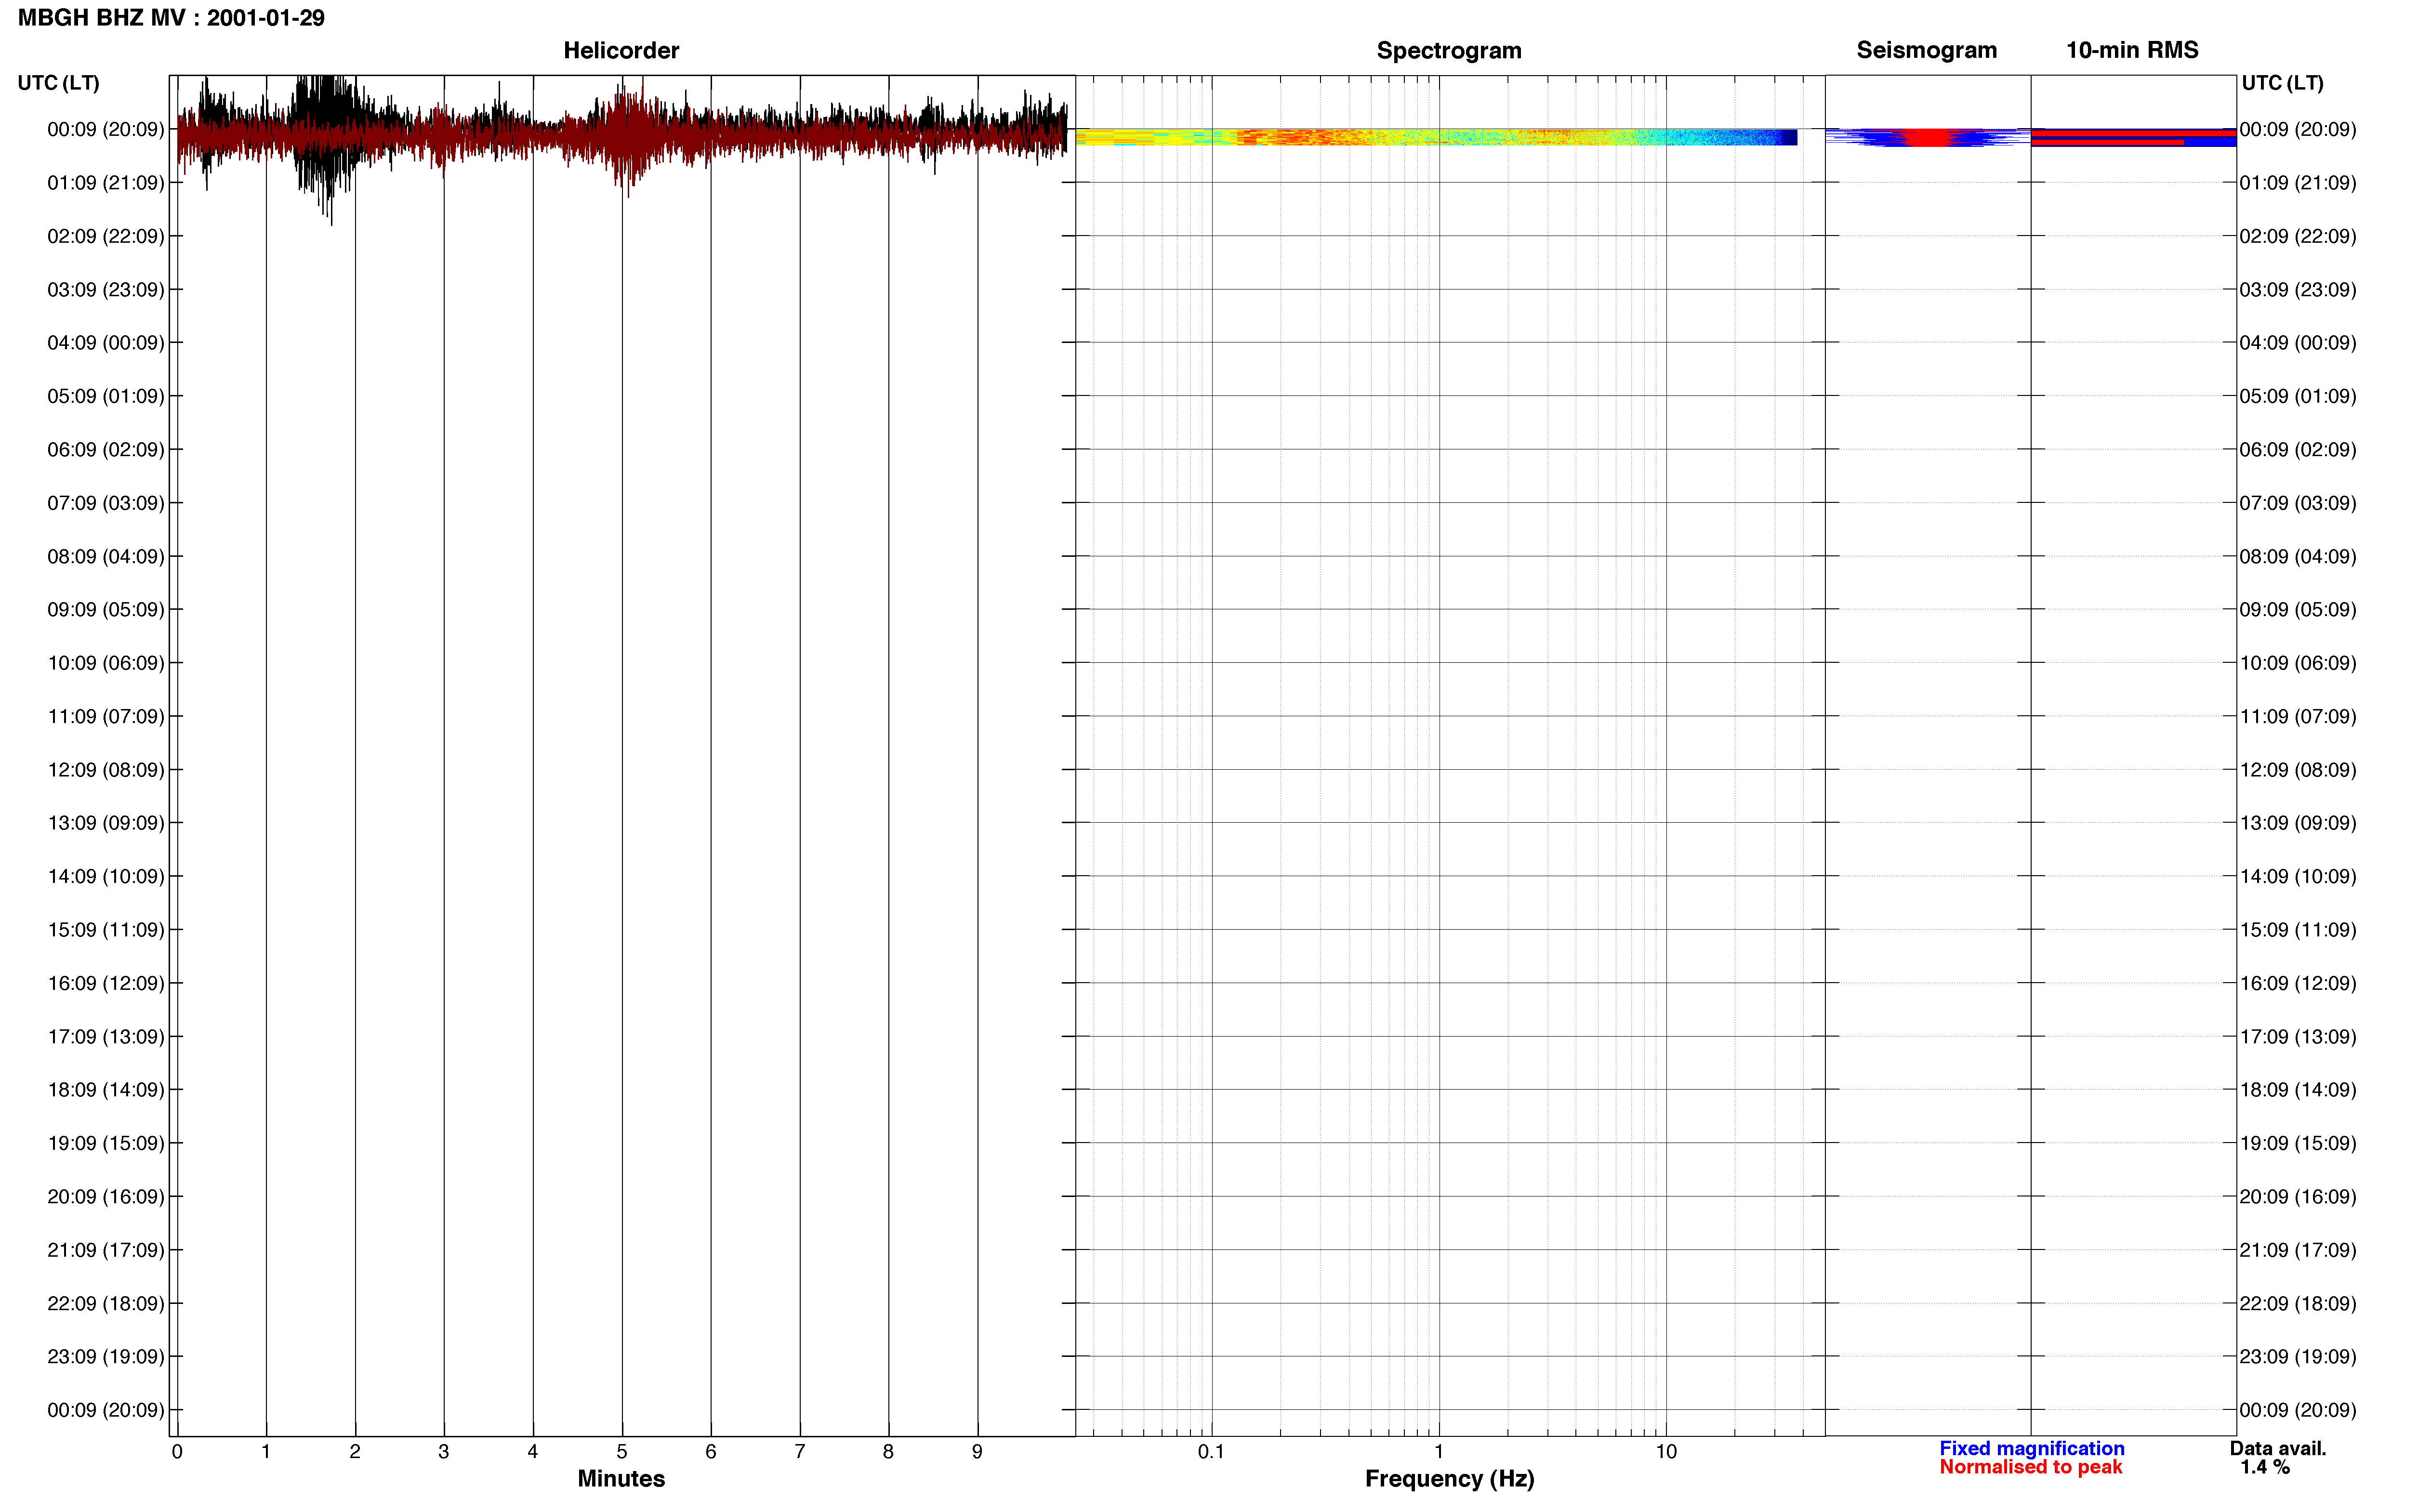Image resolution: width=2418 pixels, height=1512 pixels.
Task: Click '21:09 (17:09)' on the RMS panel axis
Action: coord(2298,1250)
